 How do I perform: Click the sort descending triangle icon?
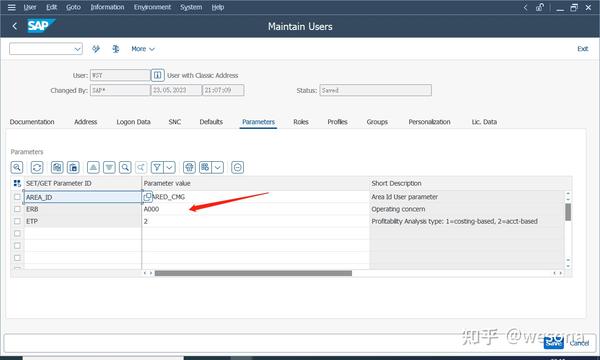[109, 167]
